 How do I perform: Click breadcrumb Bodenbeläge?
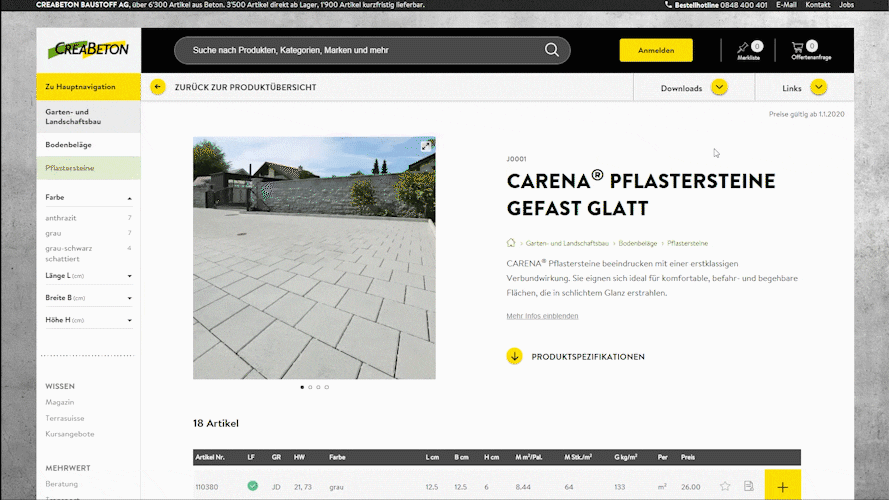638,243
